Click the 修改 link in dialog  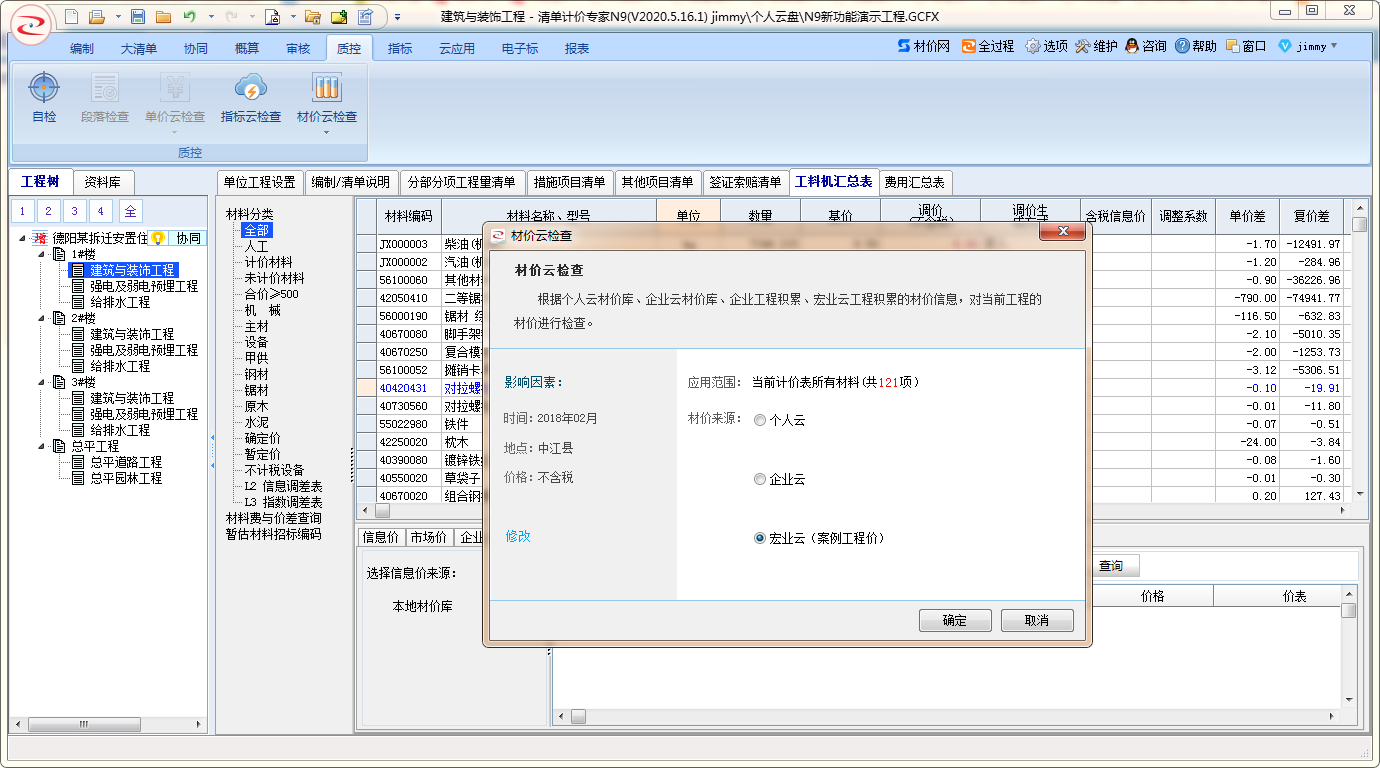coord(518,536)
